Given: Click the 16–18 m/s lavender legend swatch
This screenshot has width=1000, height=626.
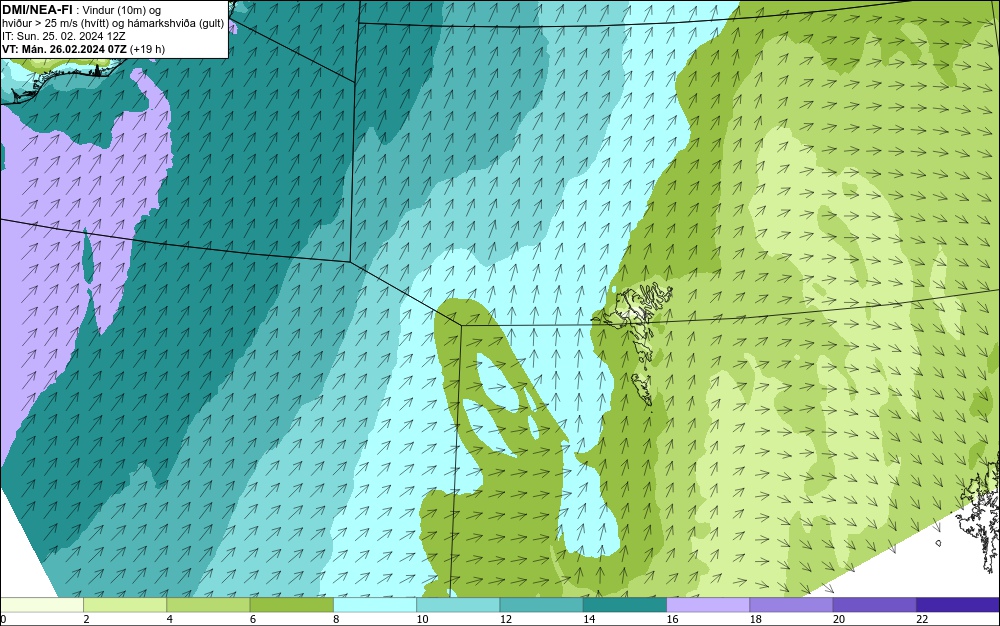Looking at the screenshot, I should coord(708,604).
